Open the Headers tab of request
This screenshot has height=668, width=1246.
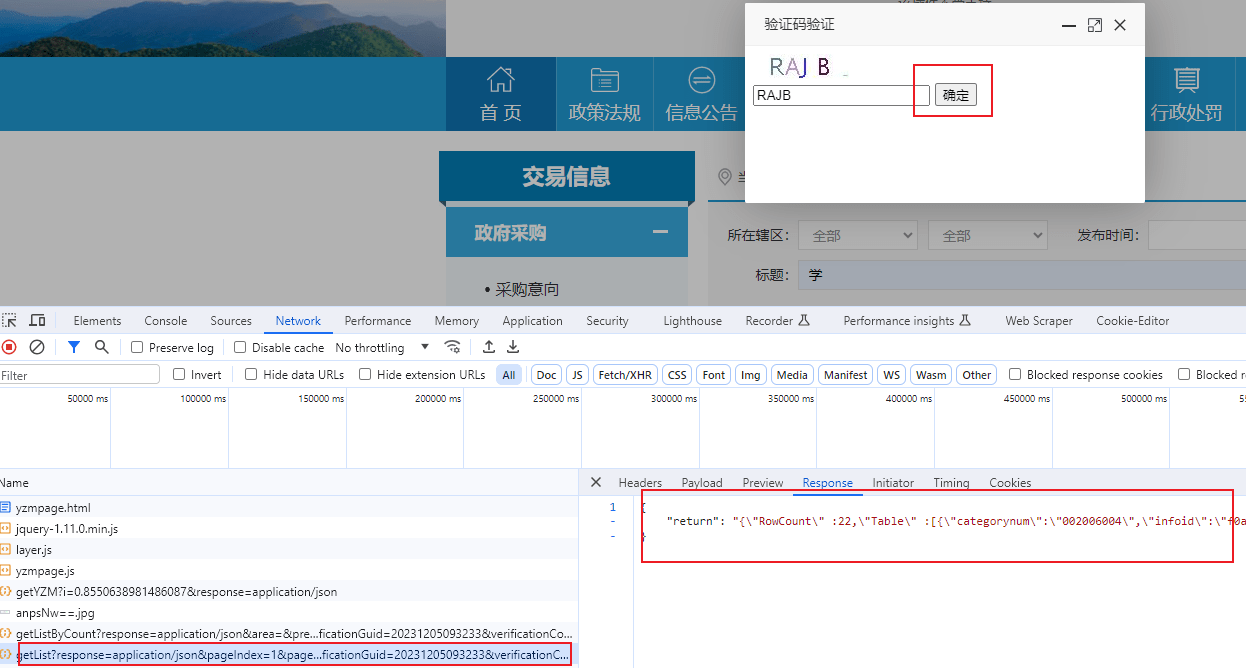640,483
